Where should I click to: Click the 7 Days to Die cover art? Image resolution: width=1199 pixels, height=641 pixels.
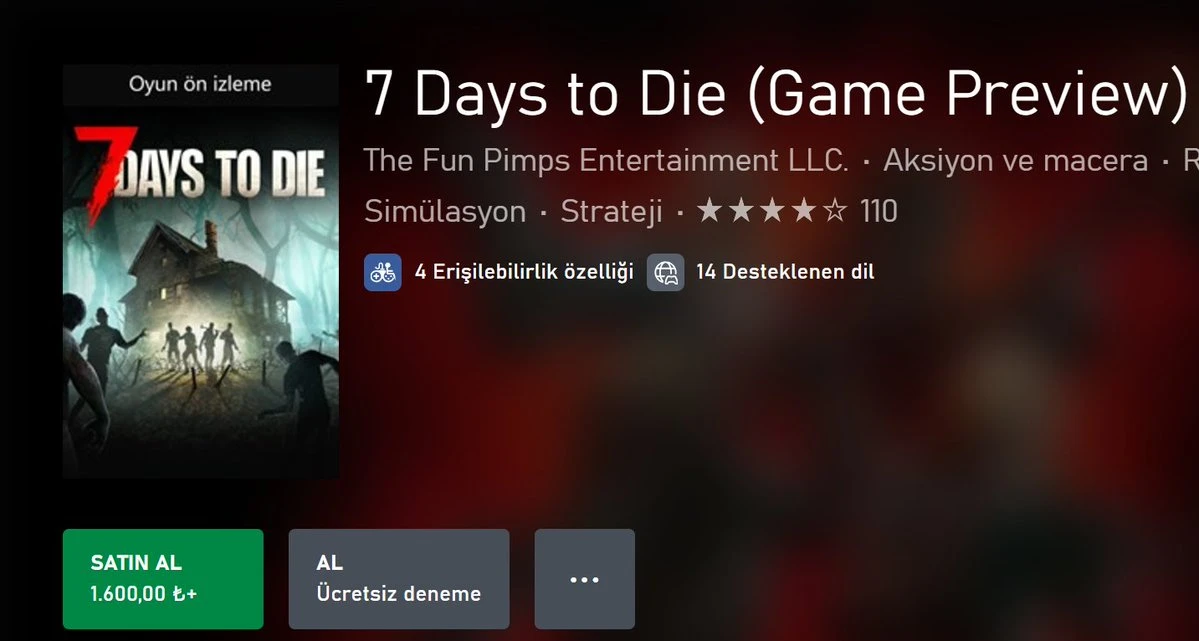(x=200, y=292)
